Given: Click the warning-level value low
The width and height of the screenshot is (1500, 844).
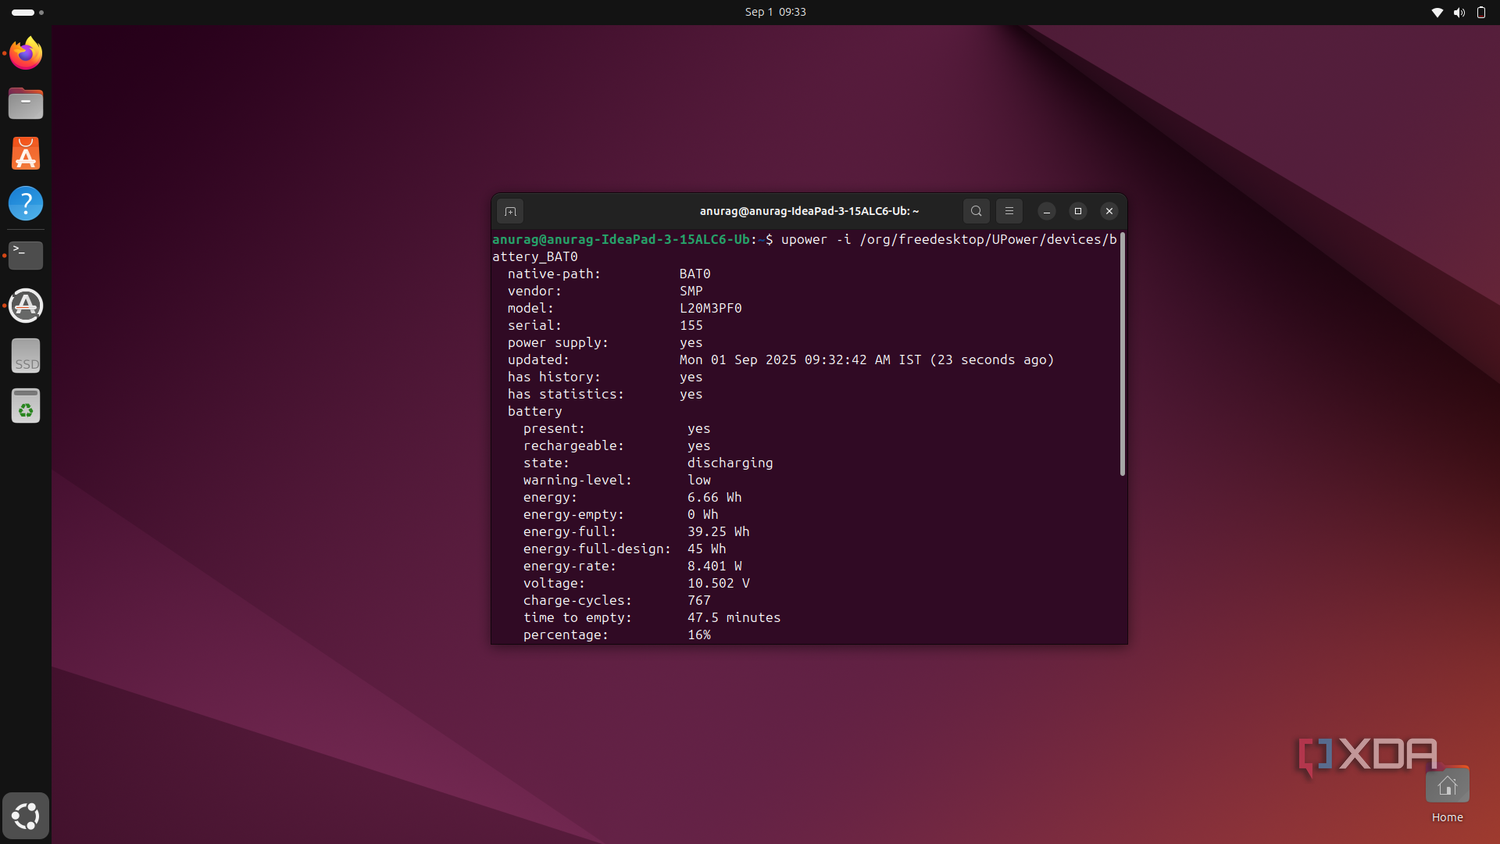Looking at the screenshot, I should [699, 480].
